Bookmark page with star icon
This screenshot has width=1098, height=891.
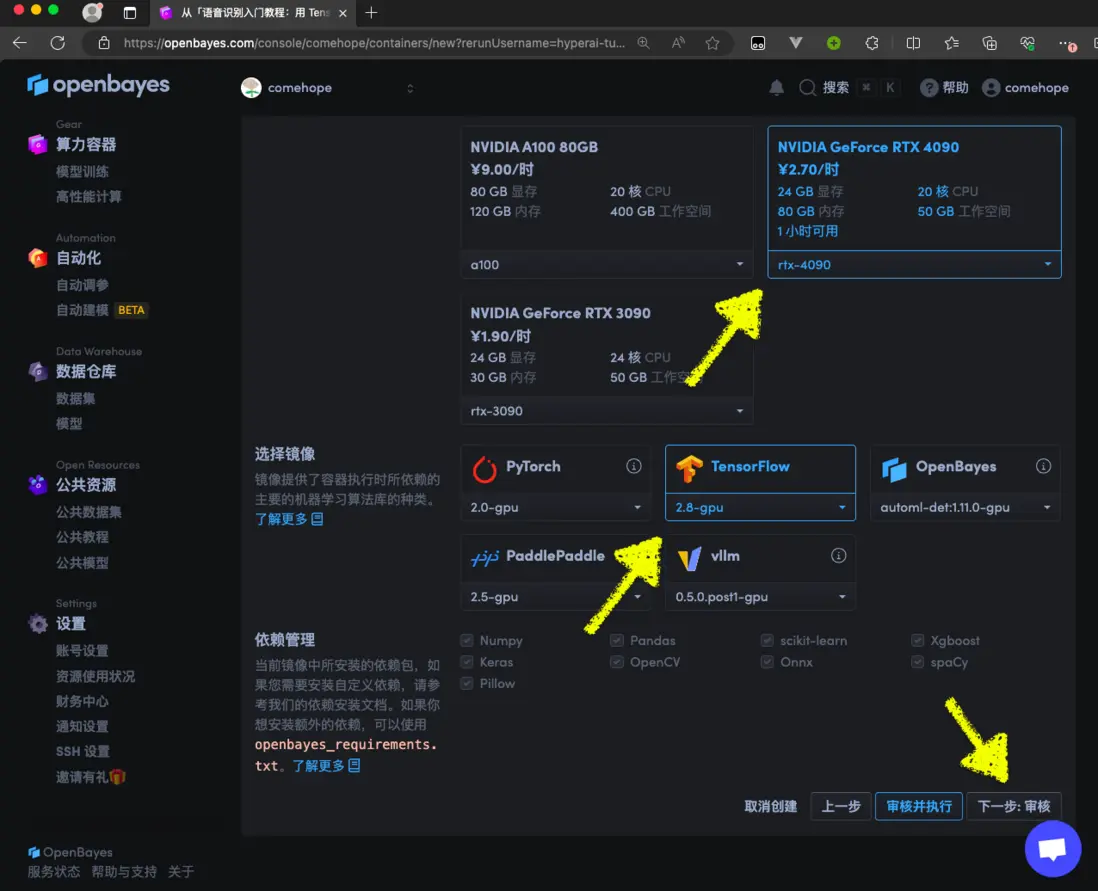(712, 43)
